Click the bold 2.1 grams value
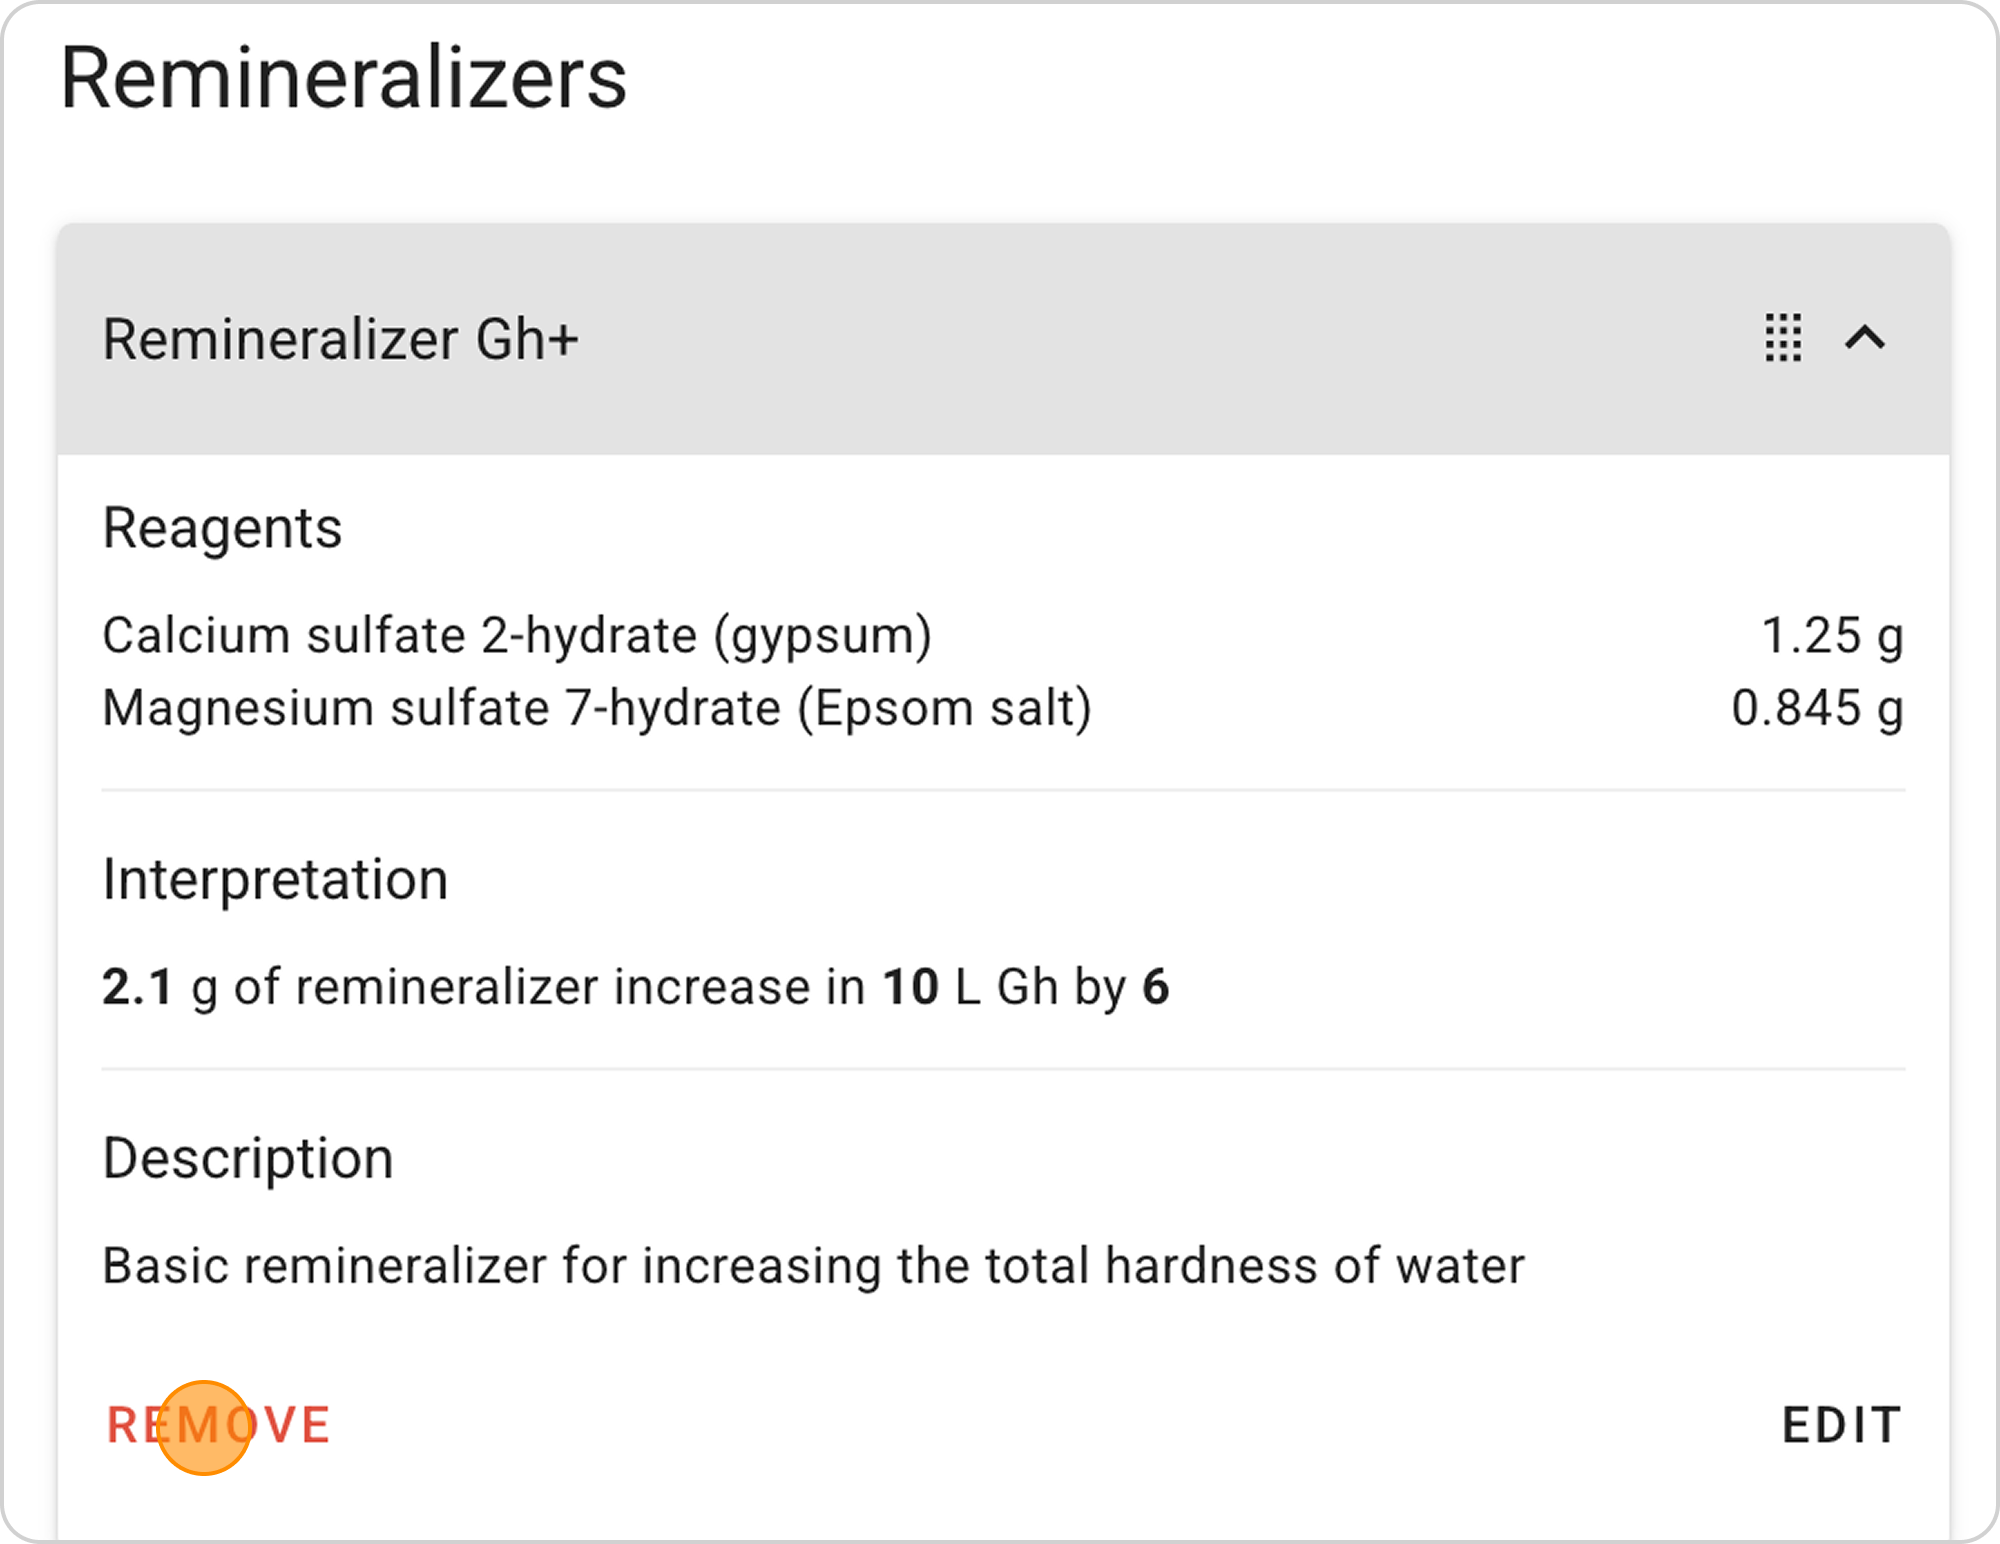The width and height of the screenshot is (2000, 1544). 138,987
